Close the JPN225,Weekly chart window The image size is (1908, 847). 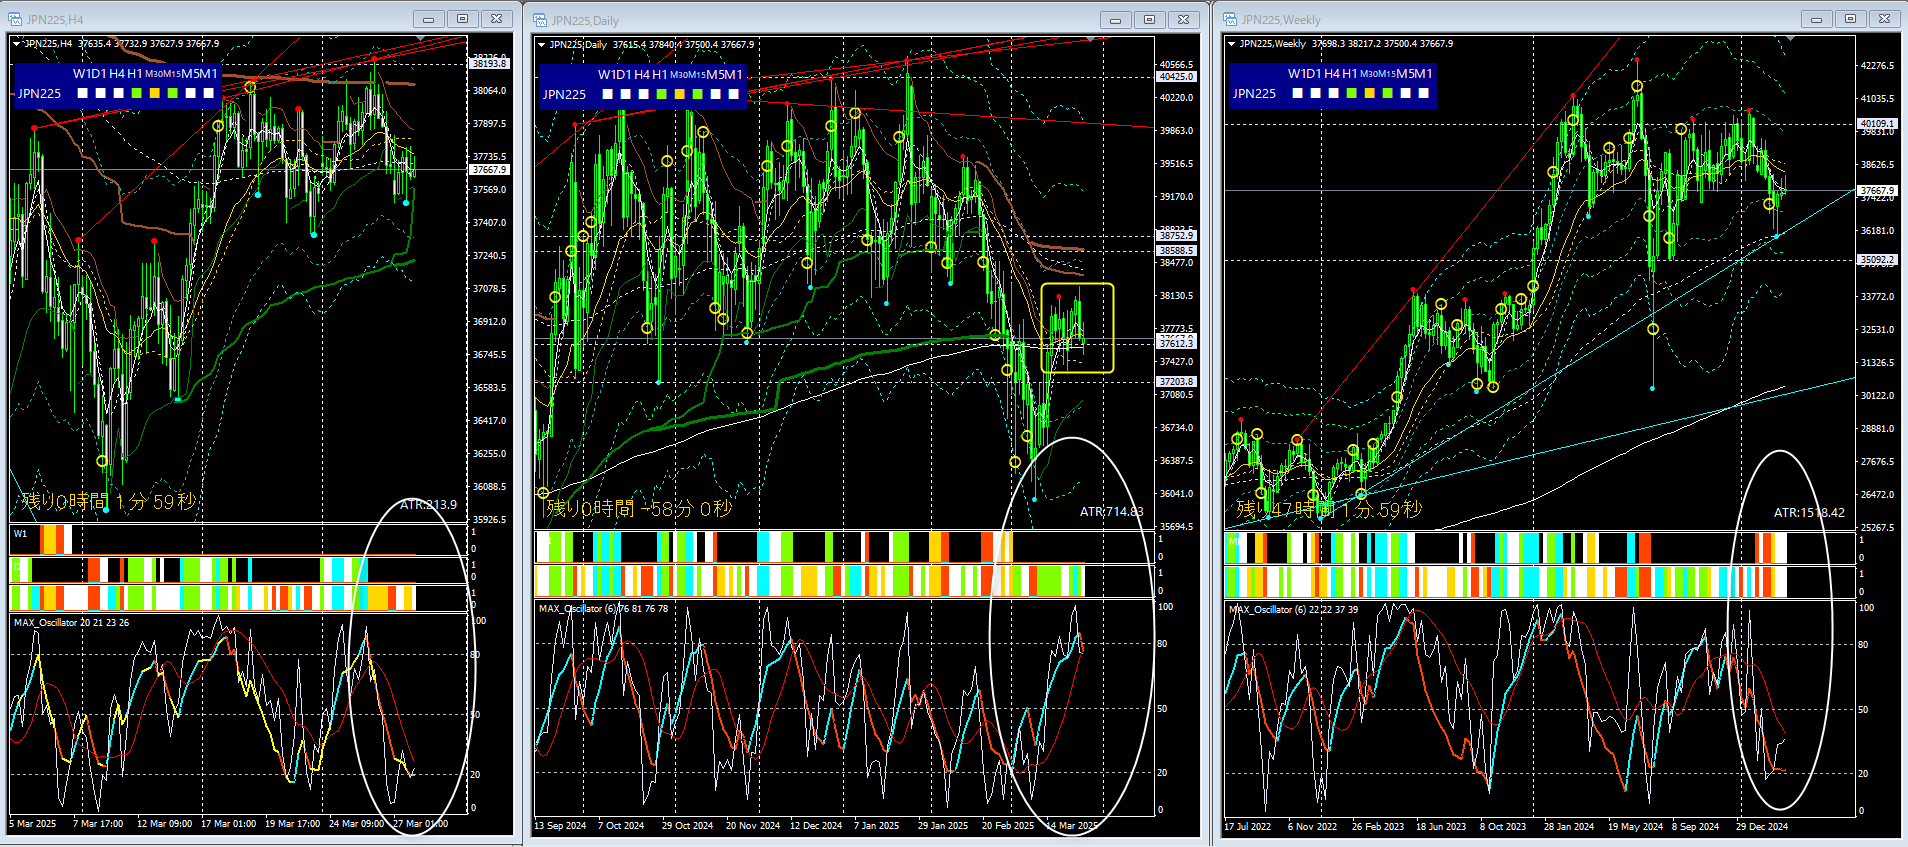coord(1884,19)
